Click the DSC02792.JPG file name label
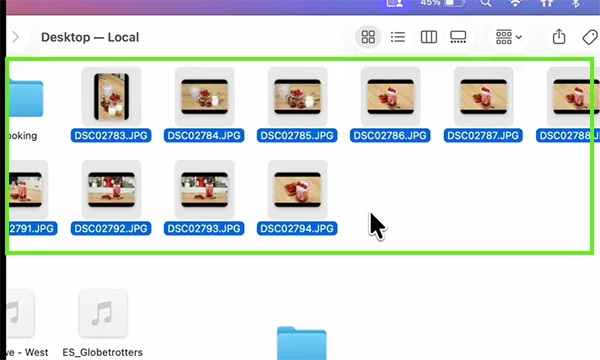The width and height of the screenshot is (600, 360). point(111,228)
